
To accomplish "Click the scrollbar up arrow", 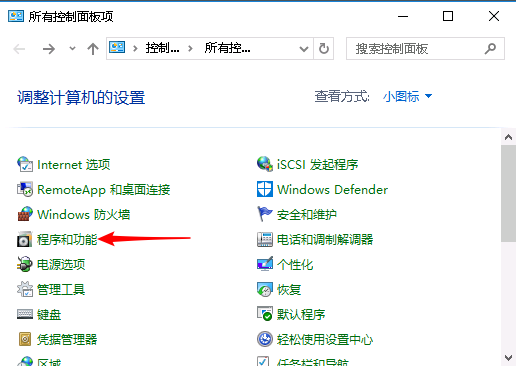I will click(x=508, y=137).
